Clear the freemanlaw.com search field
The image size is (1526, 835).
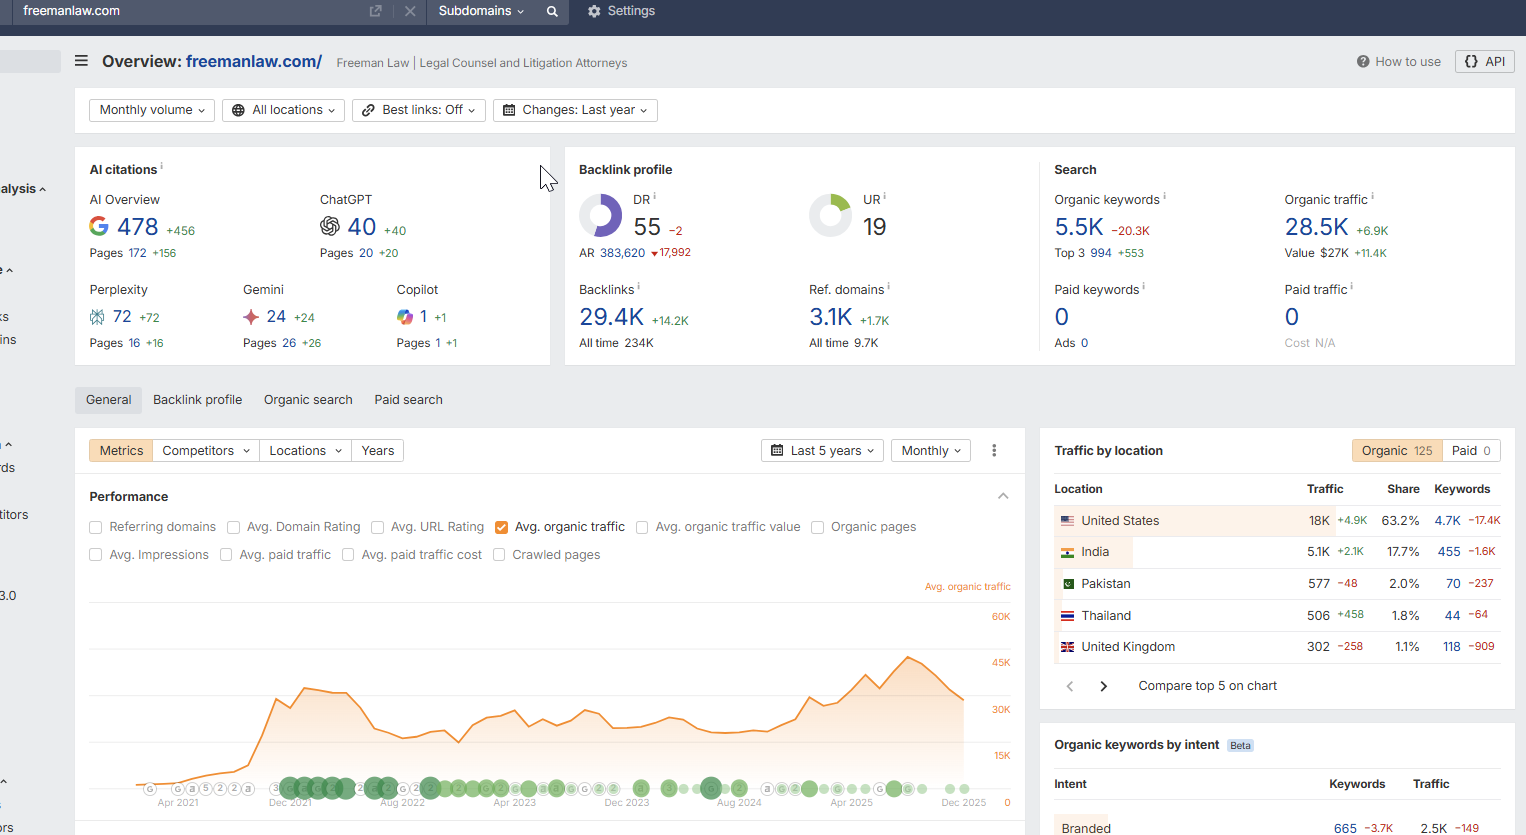point(410,11)
